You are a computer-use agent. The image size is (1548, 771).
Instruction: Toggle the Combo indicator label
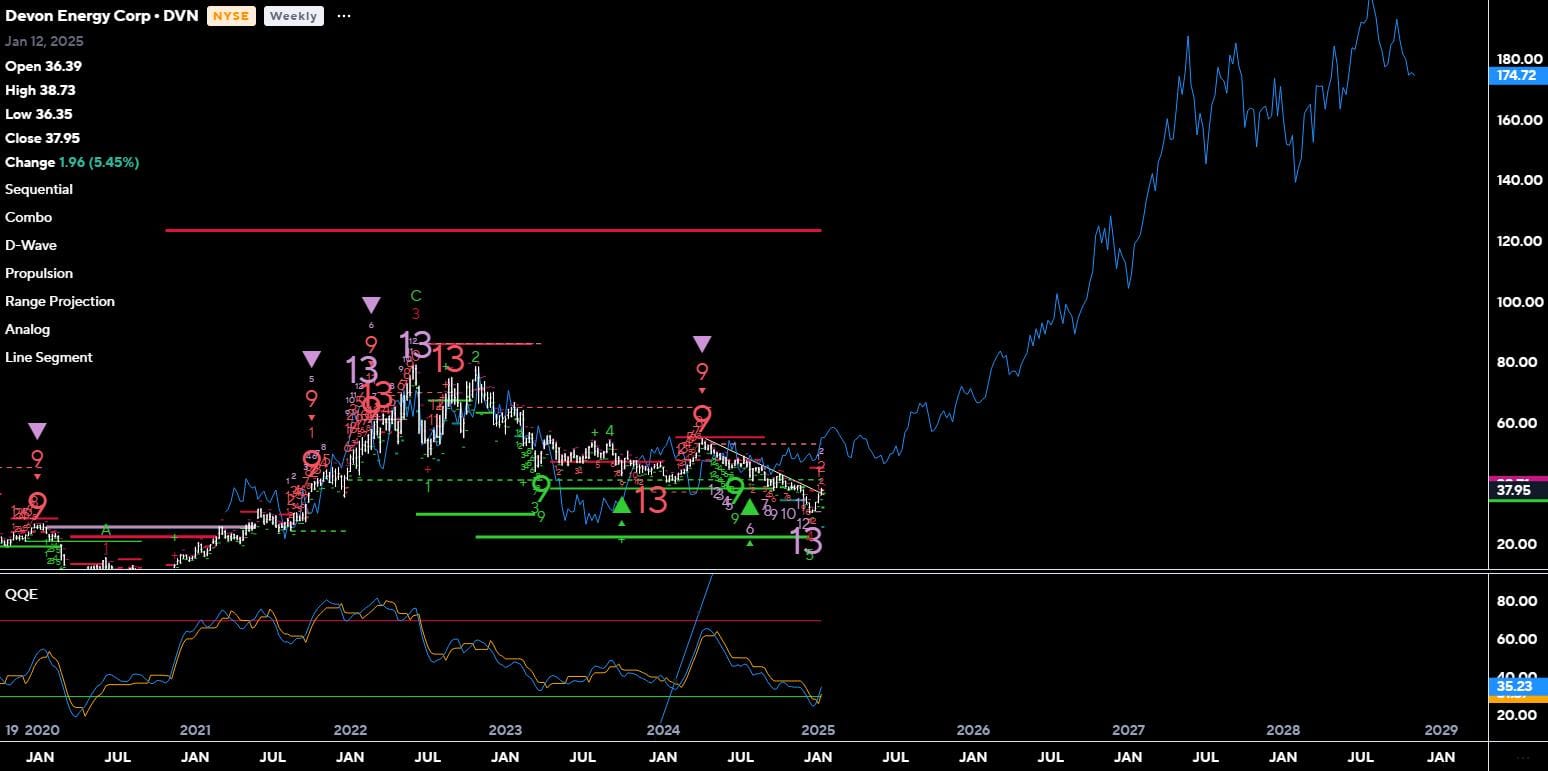(x=28, y=217)
